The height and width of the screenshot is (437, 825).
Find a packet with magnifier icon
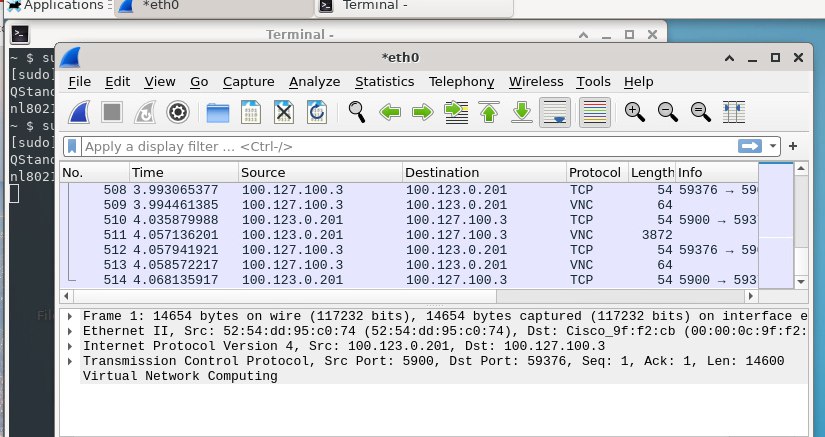[x=357, y=112]
